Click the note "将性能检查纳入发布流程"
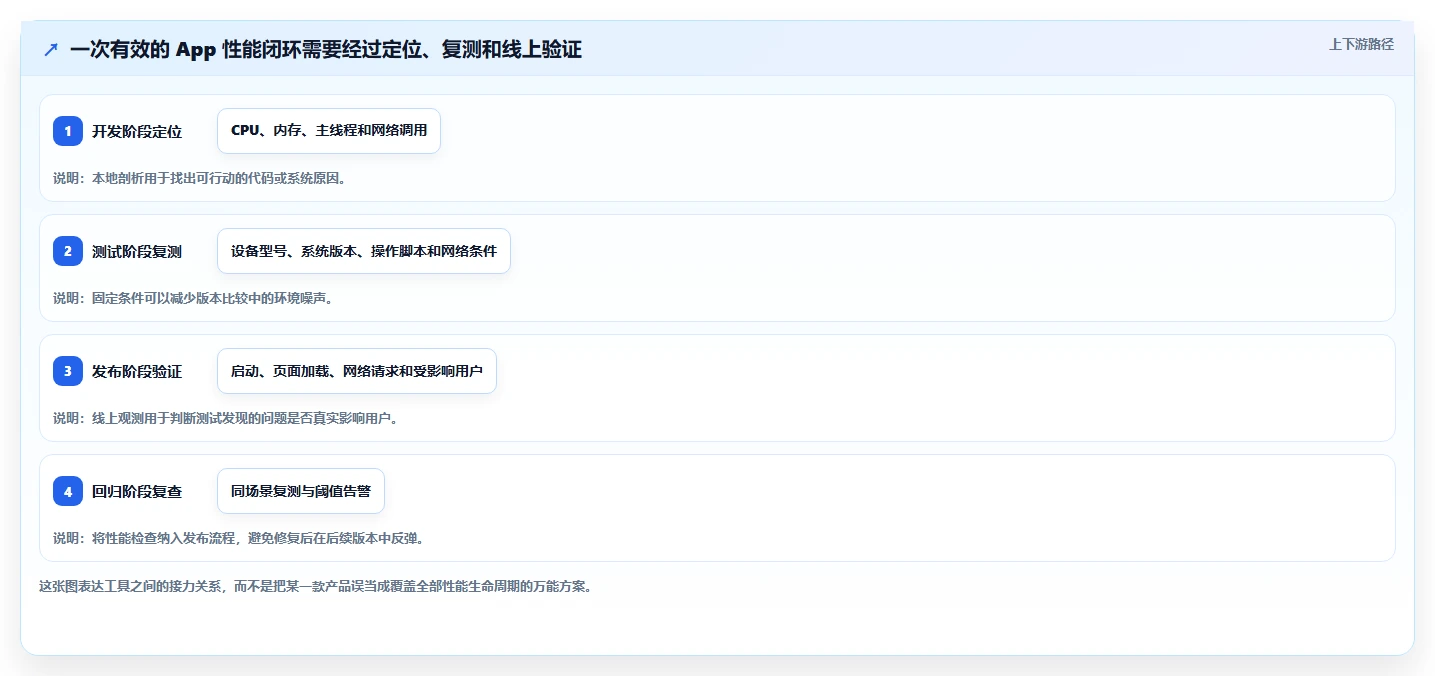The height and width of the screenshot is (676, 1435). [x=164, y=538]
